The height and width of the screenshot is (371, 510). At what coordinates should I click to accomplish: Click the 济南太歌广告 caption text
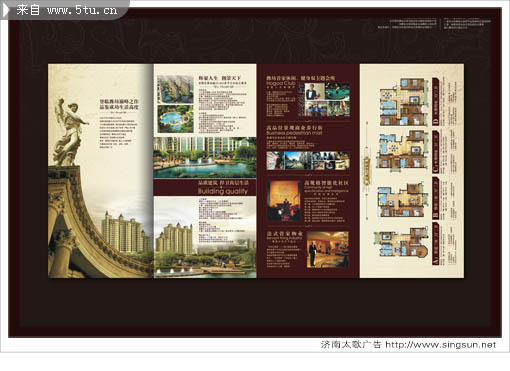pos(351,345)
